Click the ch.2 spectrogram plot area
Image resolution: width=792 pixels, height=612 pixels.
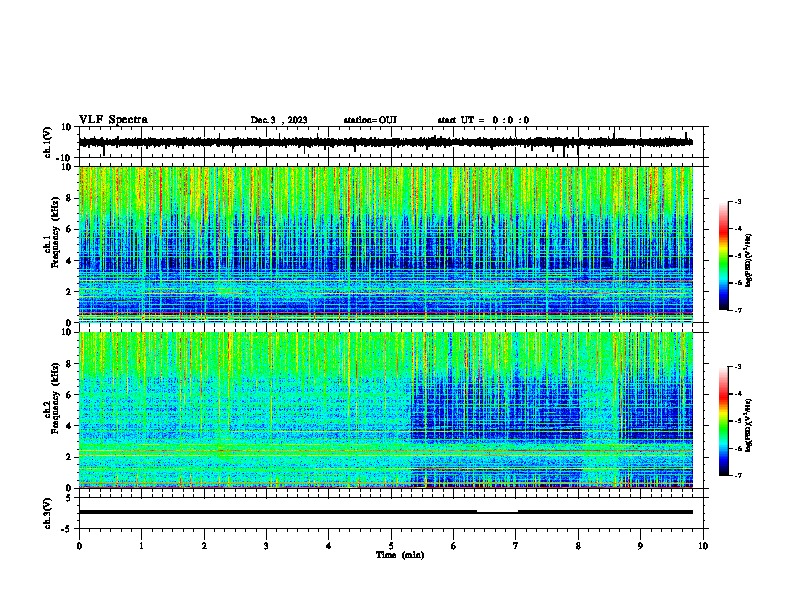click(386, 410)
